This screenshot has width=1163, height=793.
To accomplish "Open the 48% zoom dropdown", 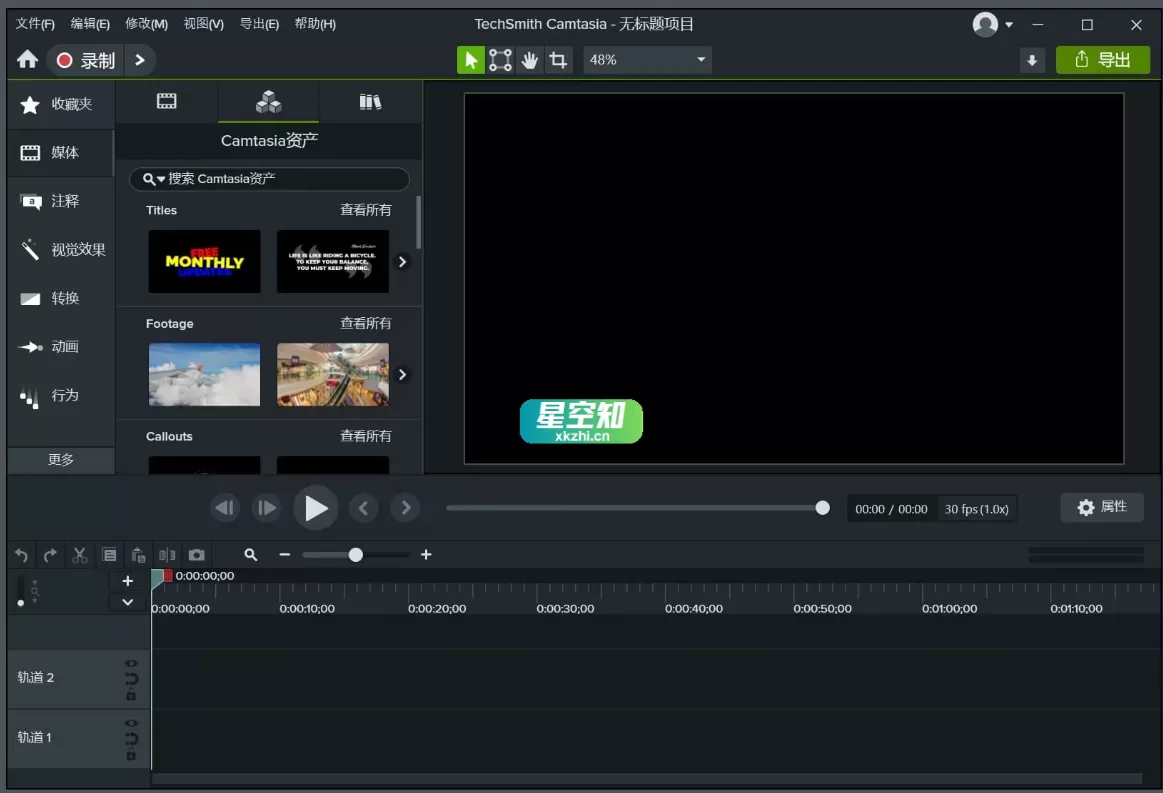I will [x=646, y=59].
